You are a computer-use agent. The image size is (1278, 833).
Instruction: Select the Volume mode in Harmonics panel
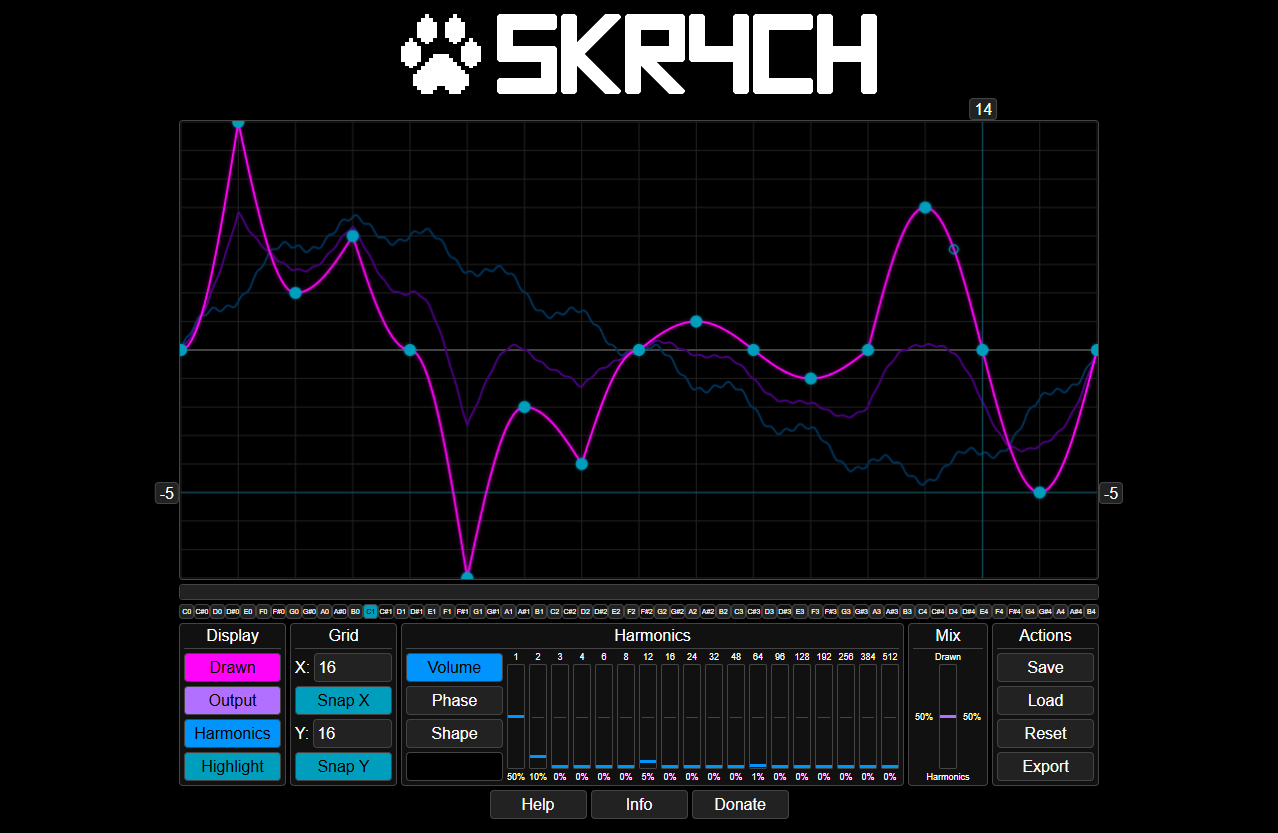click(x=454, y=667)
